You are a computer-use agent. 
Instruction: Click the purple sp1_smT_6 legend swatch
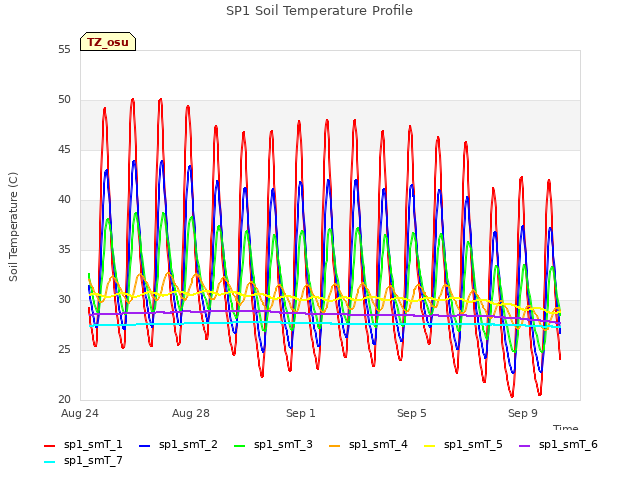pos(524,446)
